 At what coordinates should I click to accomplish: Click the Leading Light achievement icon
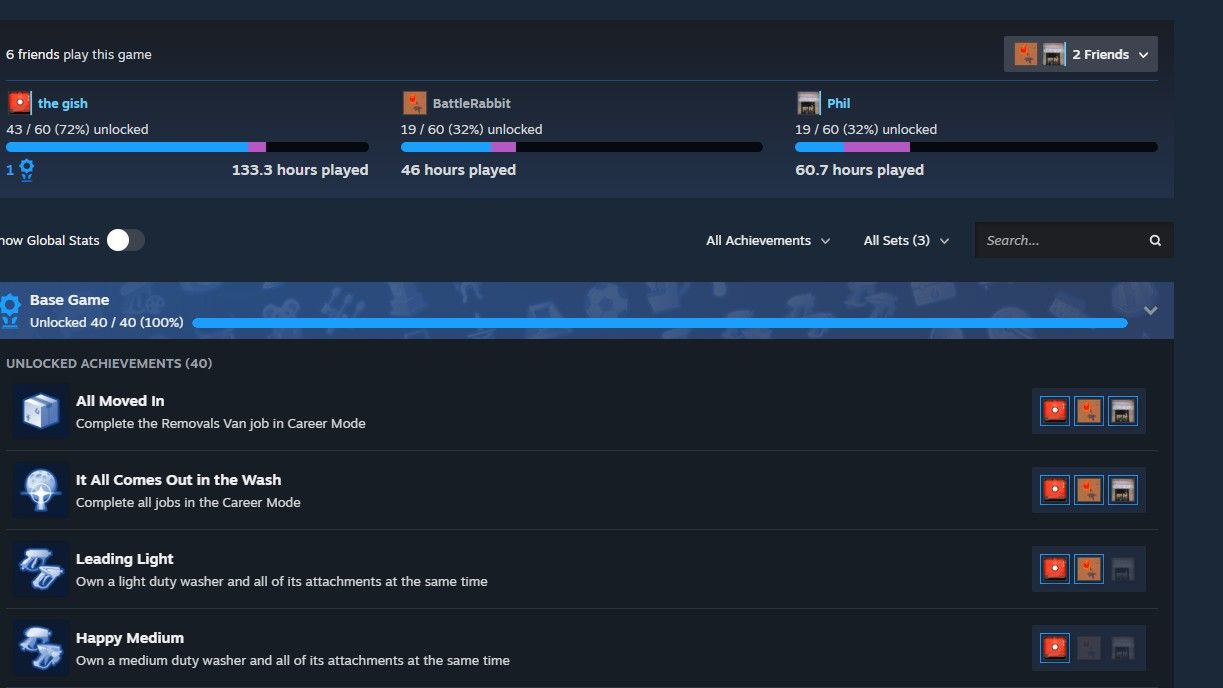(41, 569)
